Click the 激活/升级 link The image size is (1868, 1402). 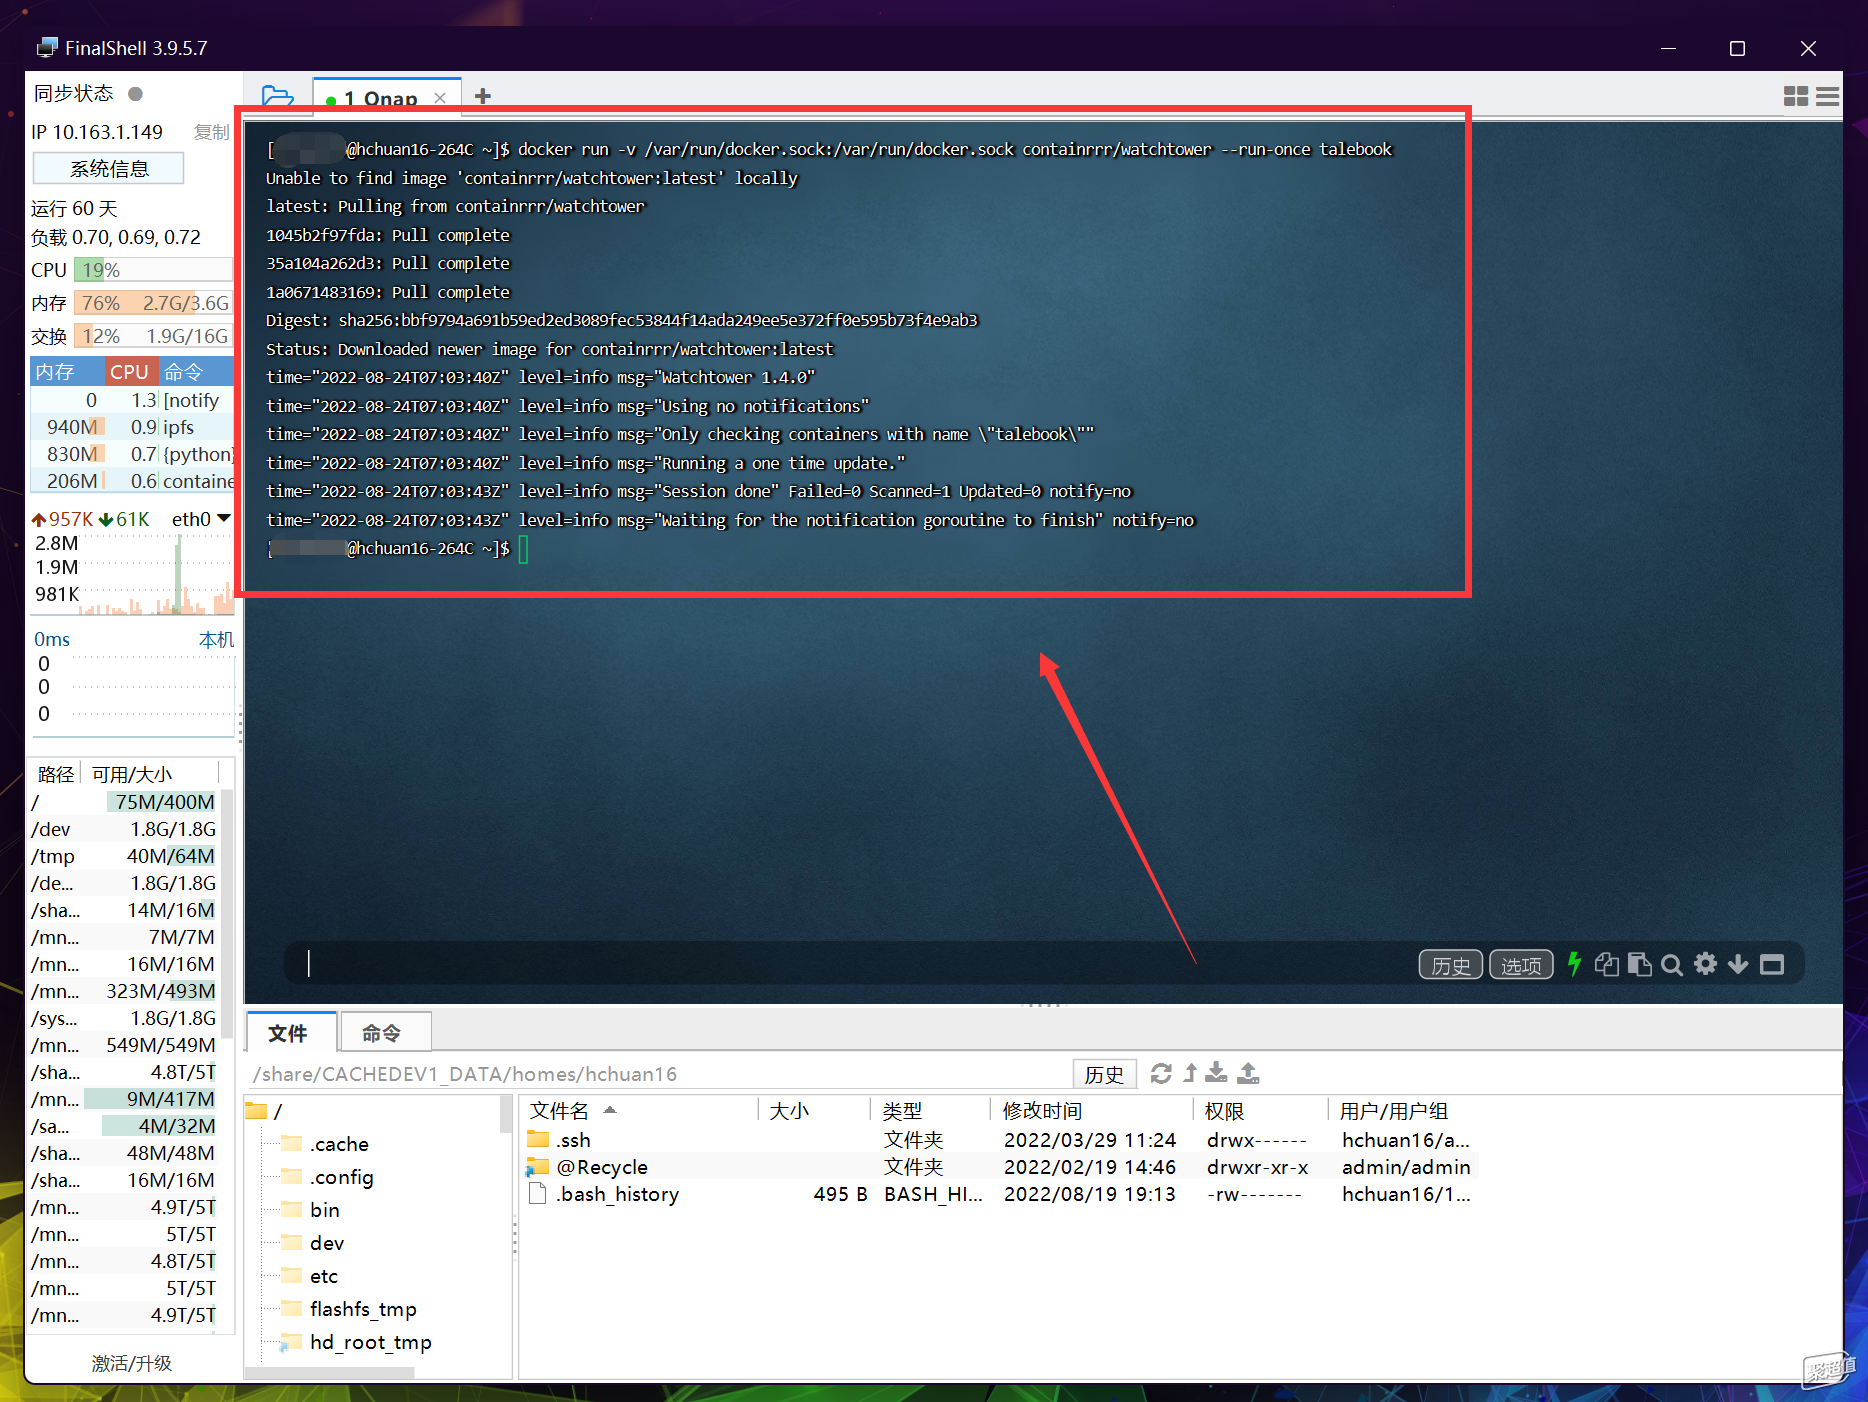(x=132, y=1363)
